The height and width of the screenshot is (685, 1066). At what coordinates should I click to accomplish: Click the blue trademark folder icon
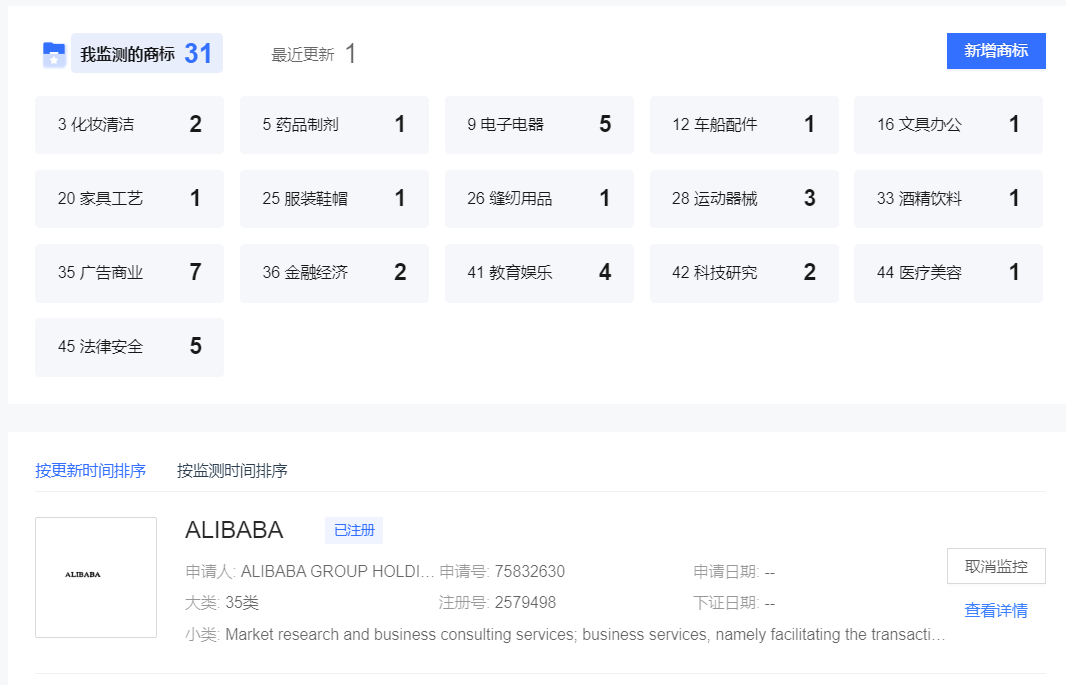(x=55, y=53)
